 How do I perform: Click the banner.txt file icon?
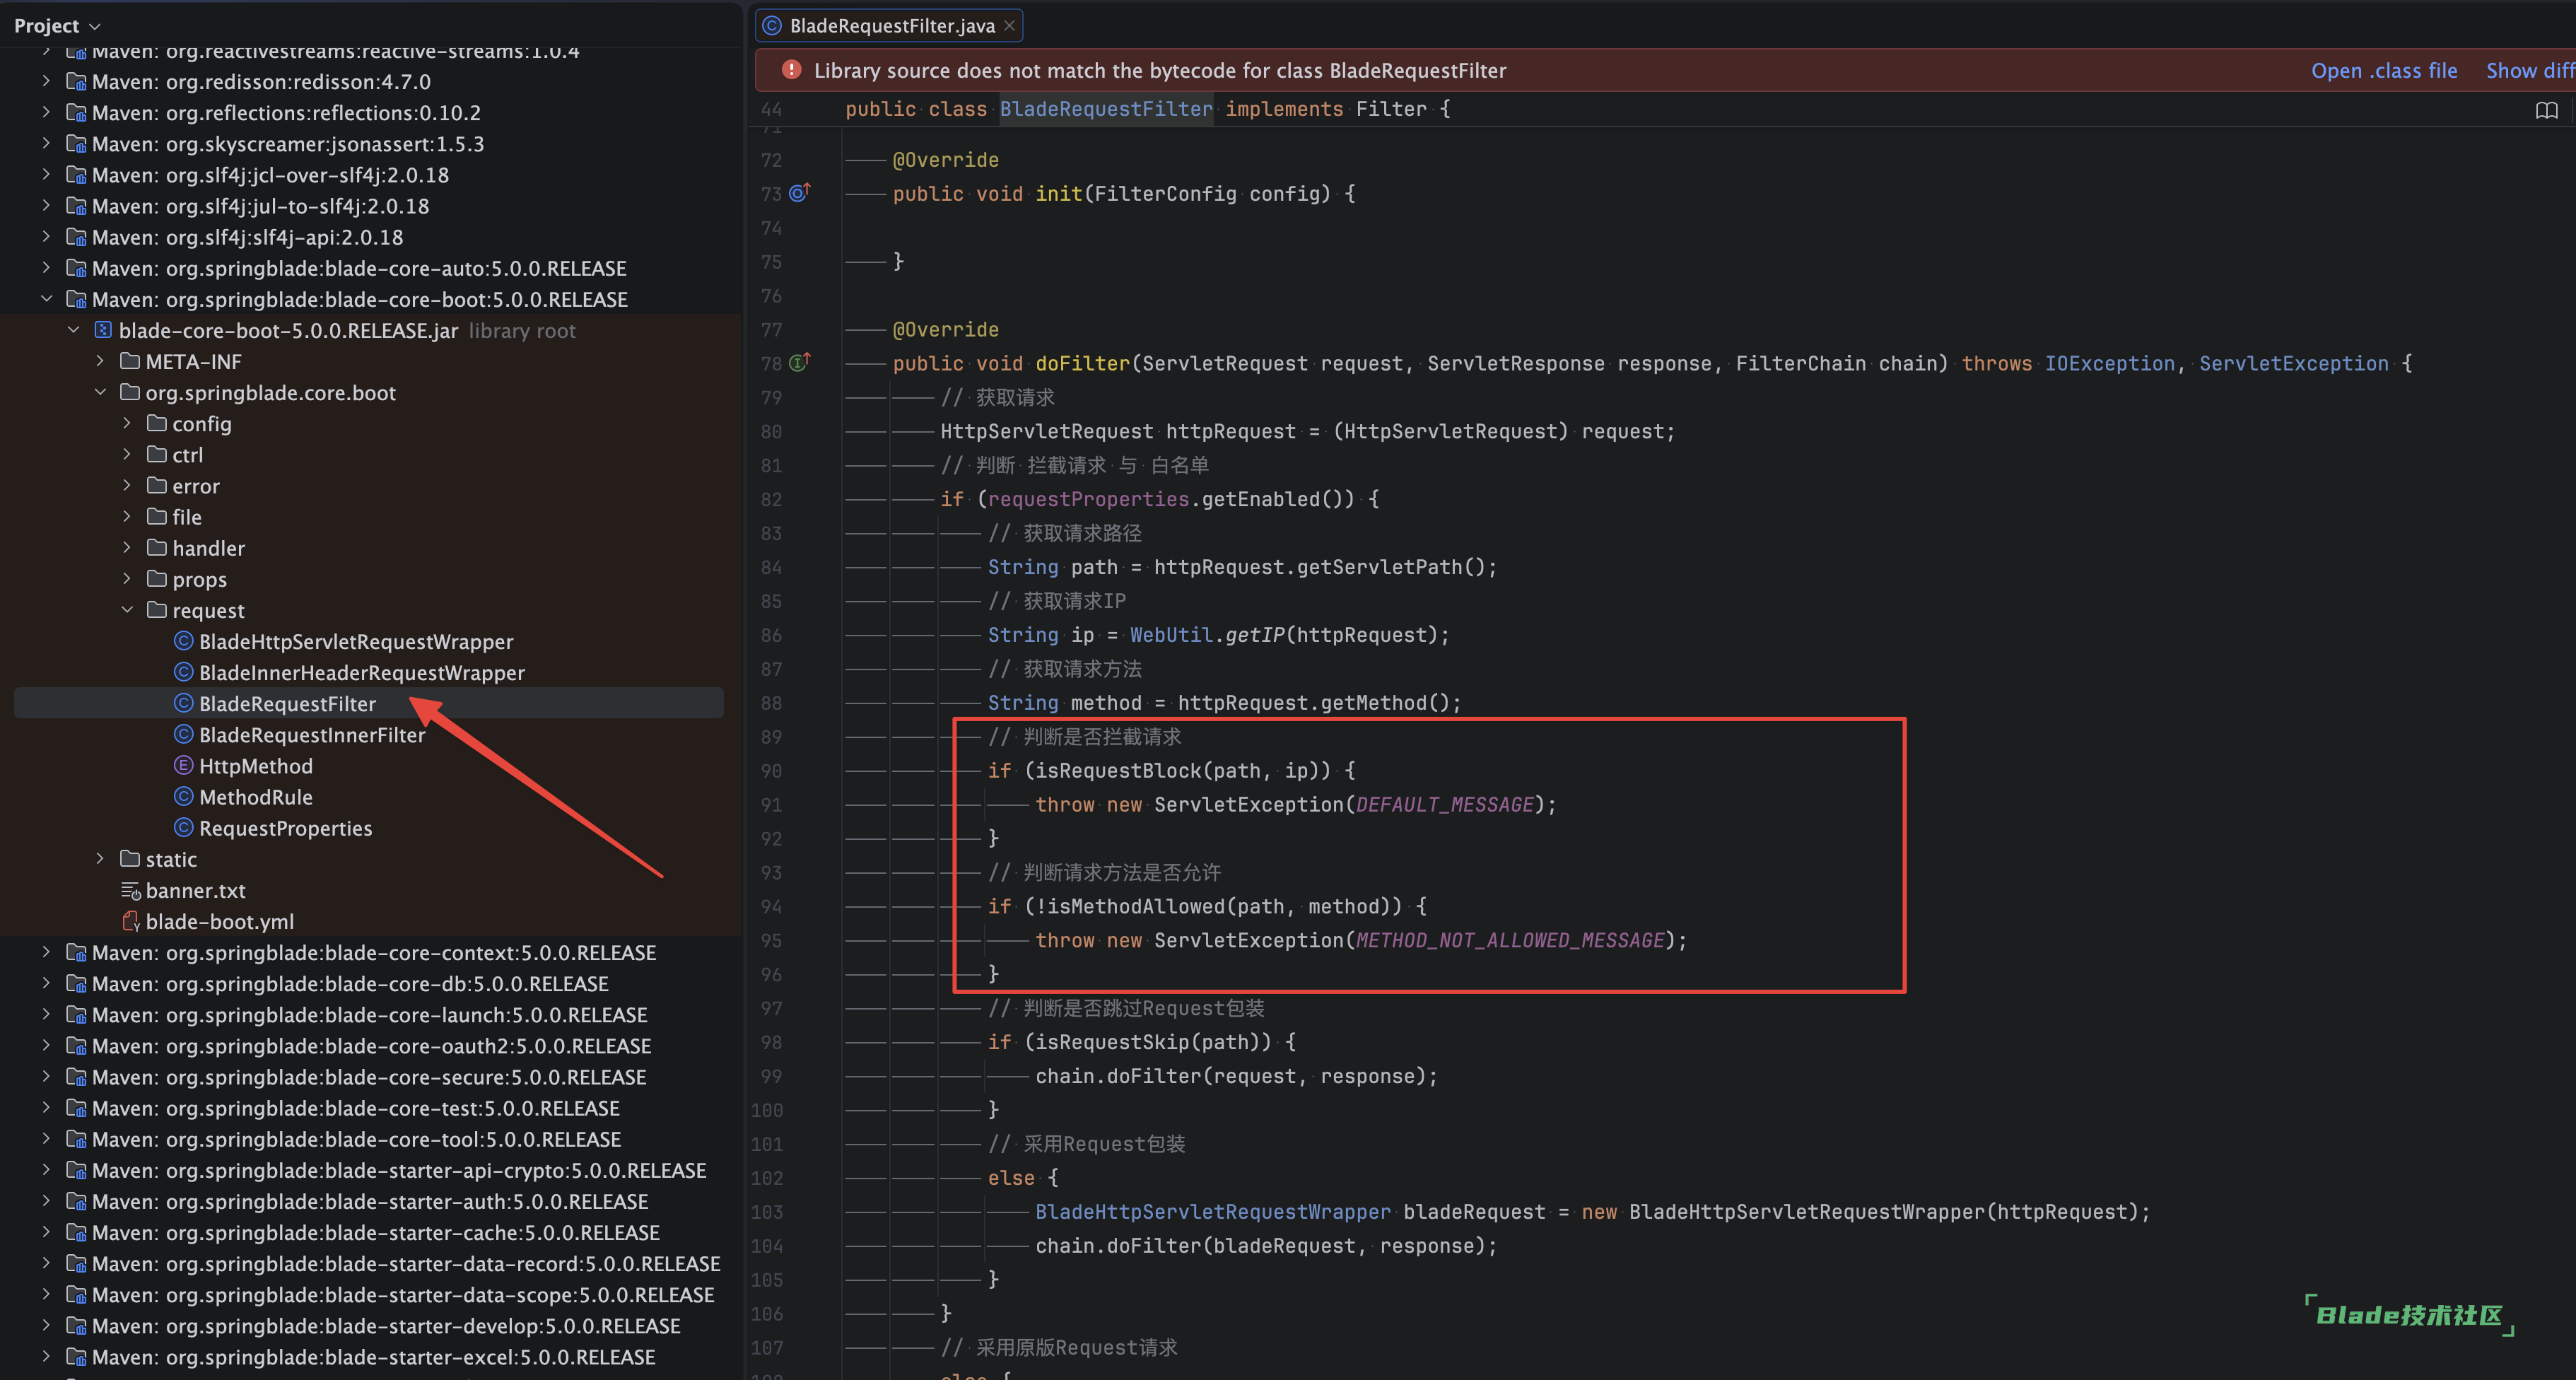pyautogui.click(x=130, y=890)
